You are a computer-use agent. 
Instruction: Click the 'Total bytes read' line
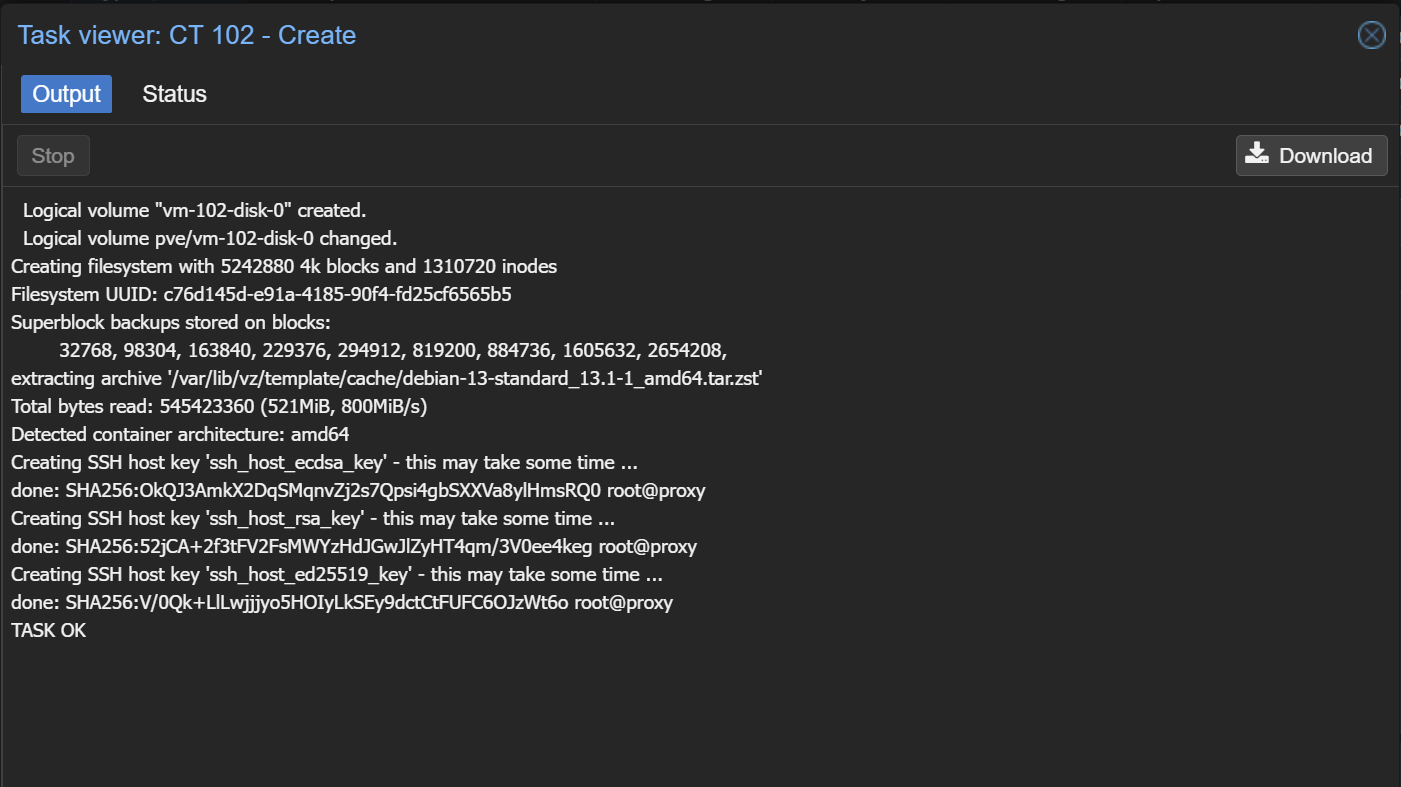pos(219,407)
